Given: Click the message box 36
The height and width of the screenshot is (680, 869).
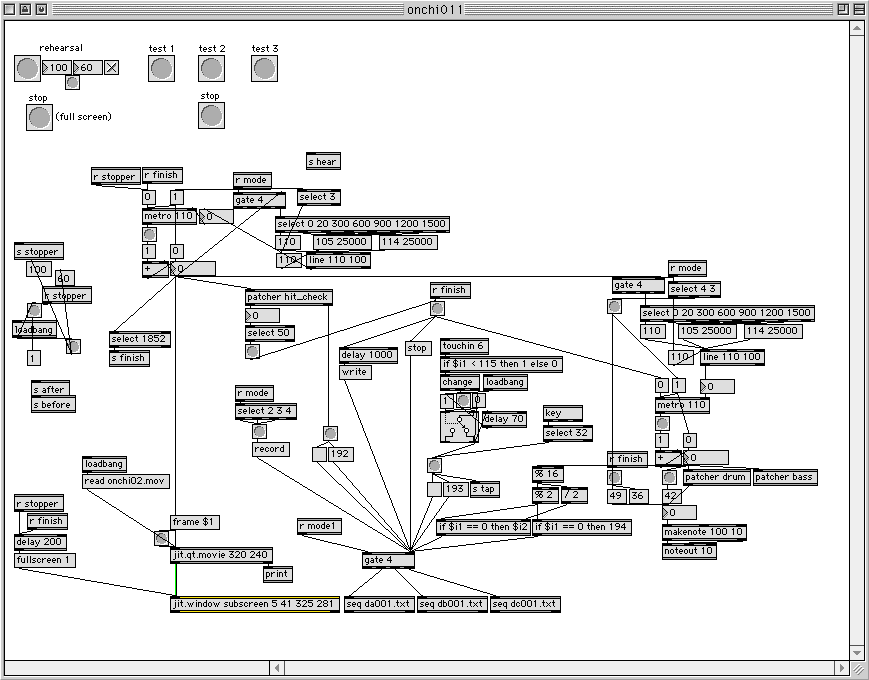Looking at the screenshot, I should pyautogui.click(x=638, y=496).
